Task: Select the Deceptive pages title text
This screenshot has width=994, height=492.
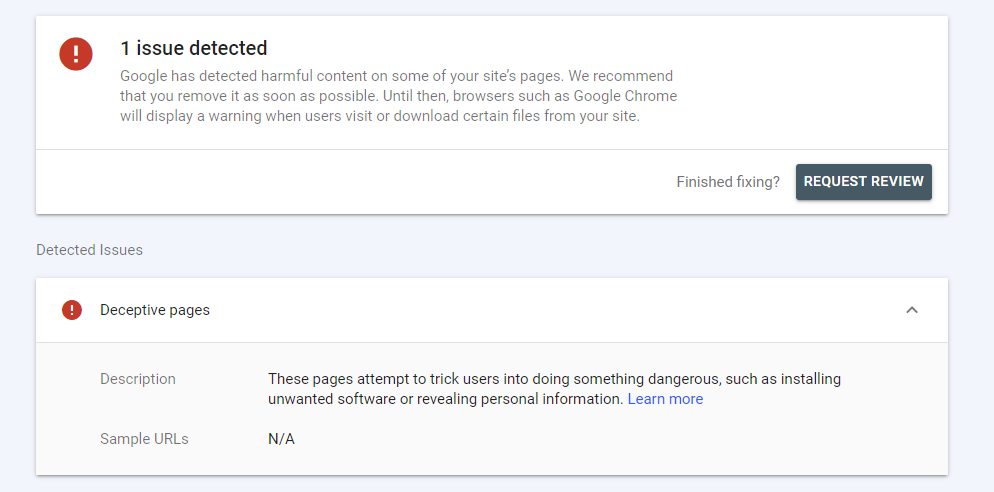Action: [x=155, y=310]
